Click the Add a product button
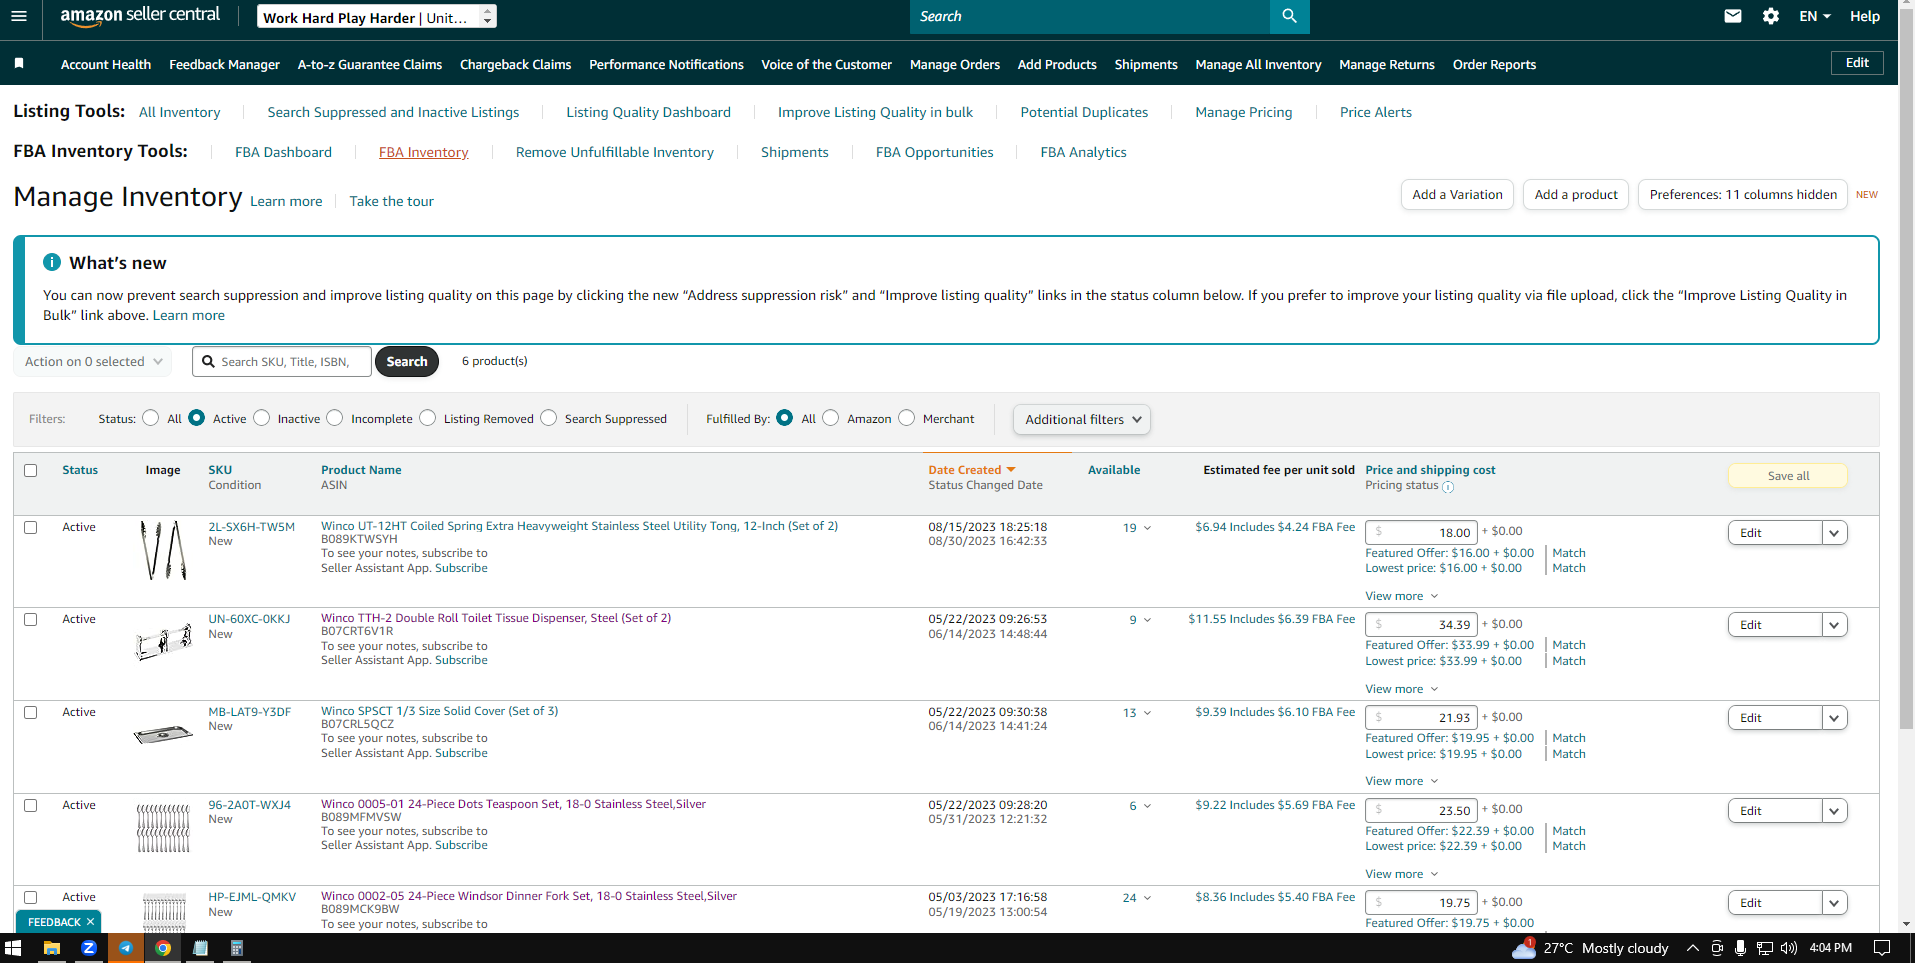The width and height of the screenshot is (1915, 963). coord(1576,195)
